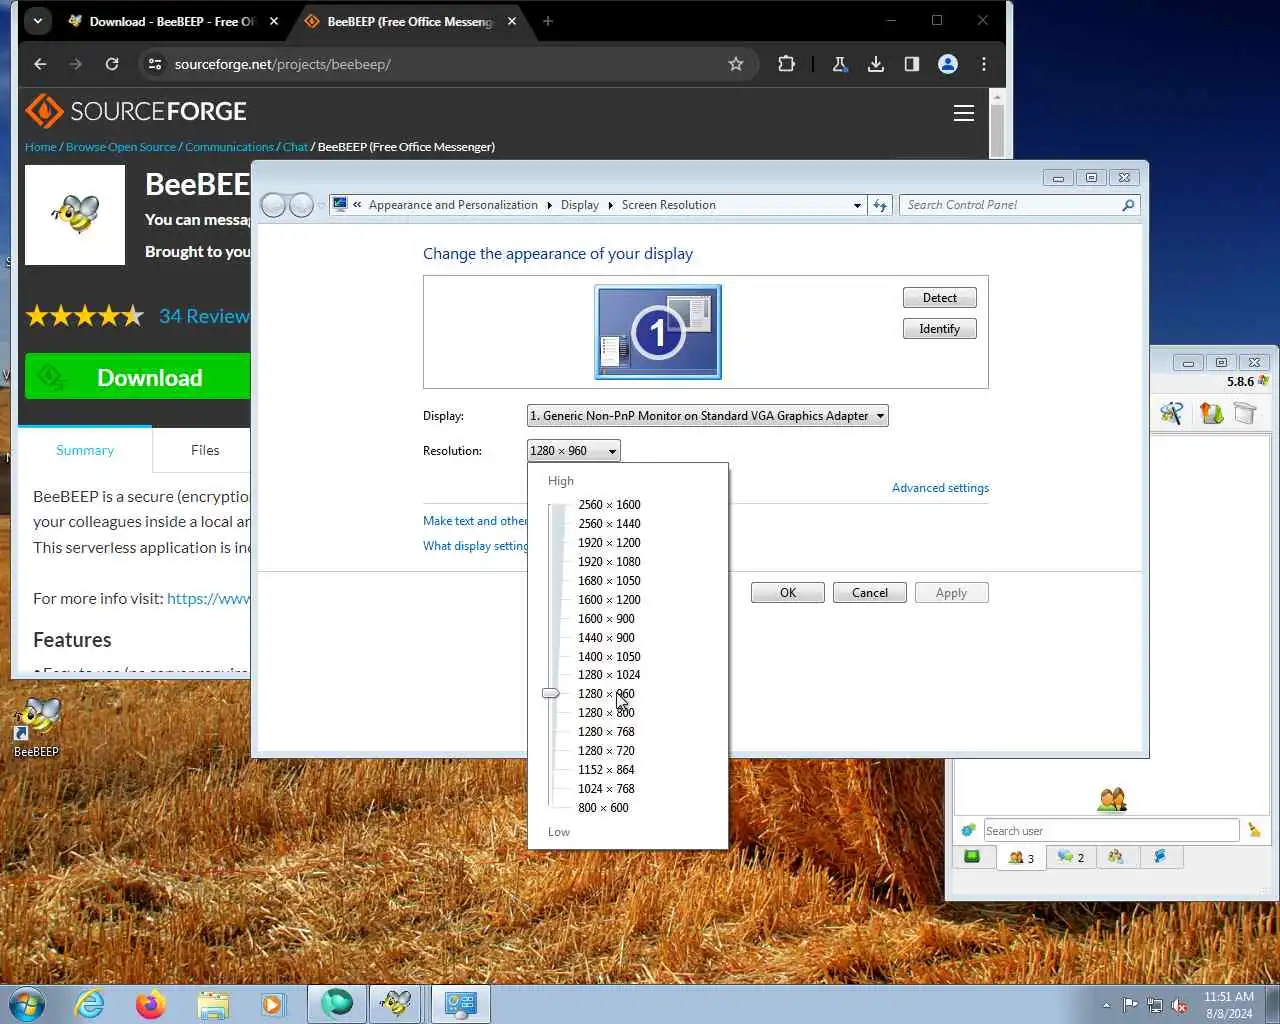
Task: Click Chrome address bar URL
Action: coord(283,64)
